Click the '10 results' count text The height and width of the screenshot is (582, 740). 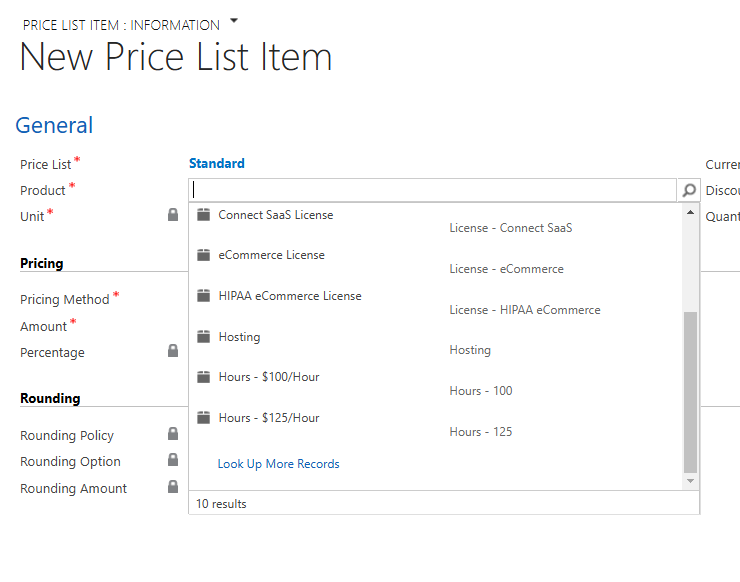coord(221,504)
